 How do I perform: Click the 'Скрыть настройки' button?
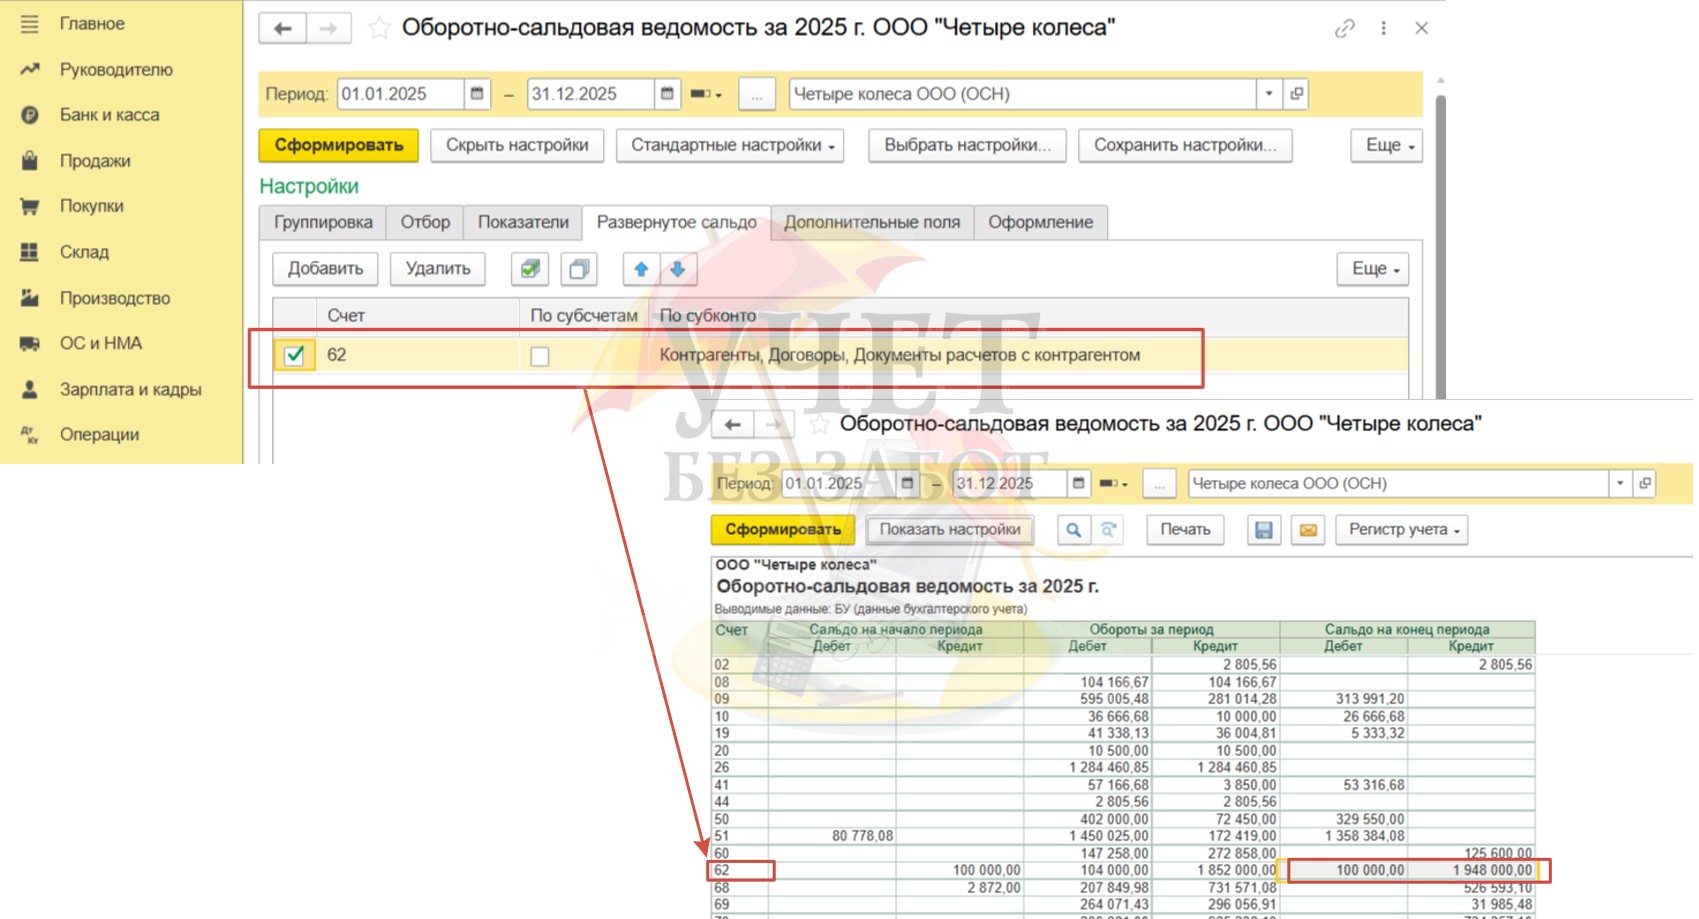click(x=517, y=146)
